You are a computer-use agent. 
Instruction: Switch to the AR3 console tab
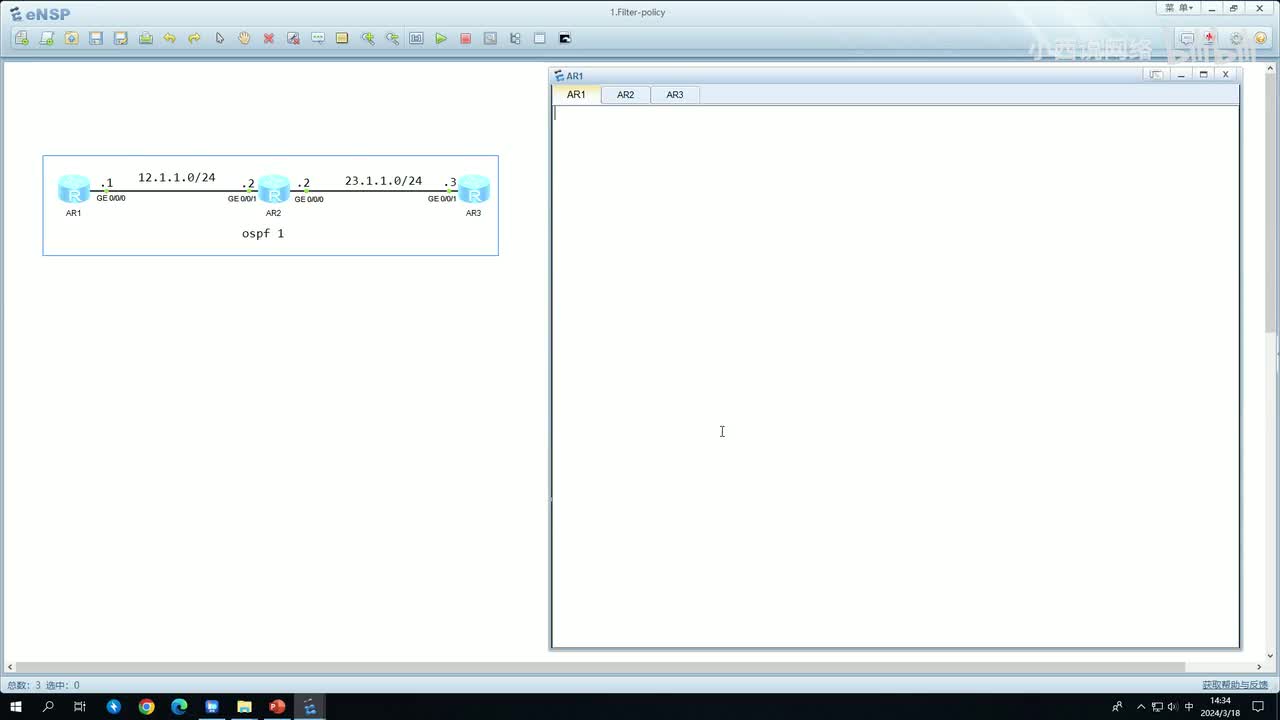click(675, 94)
